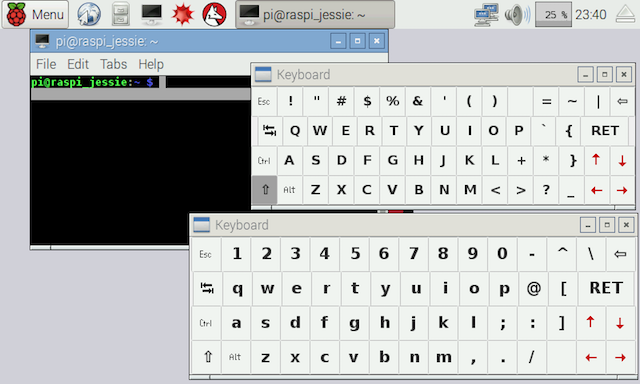Viewport: 640px width, 384px height.
Task: Open Mathematica red spiky star icon
Action: point(182,14)
